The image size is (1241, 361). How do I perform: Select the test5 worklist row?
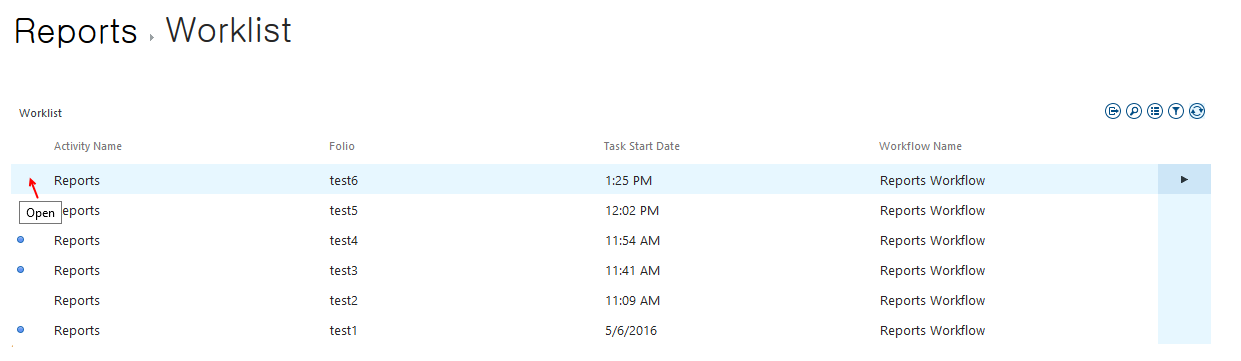tap(610, 210)
